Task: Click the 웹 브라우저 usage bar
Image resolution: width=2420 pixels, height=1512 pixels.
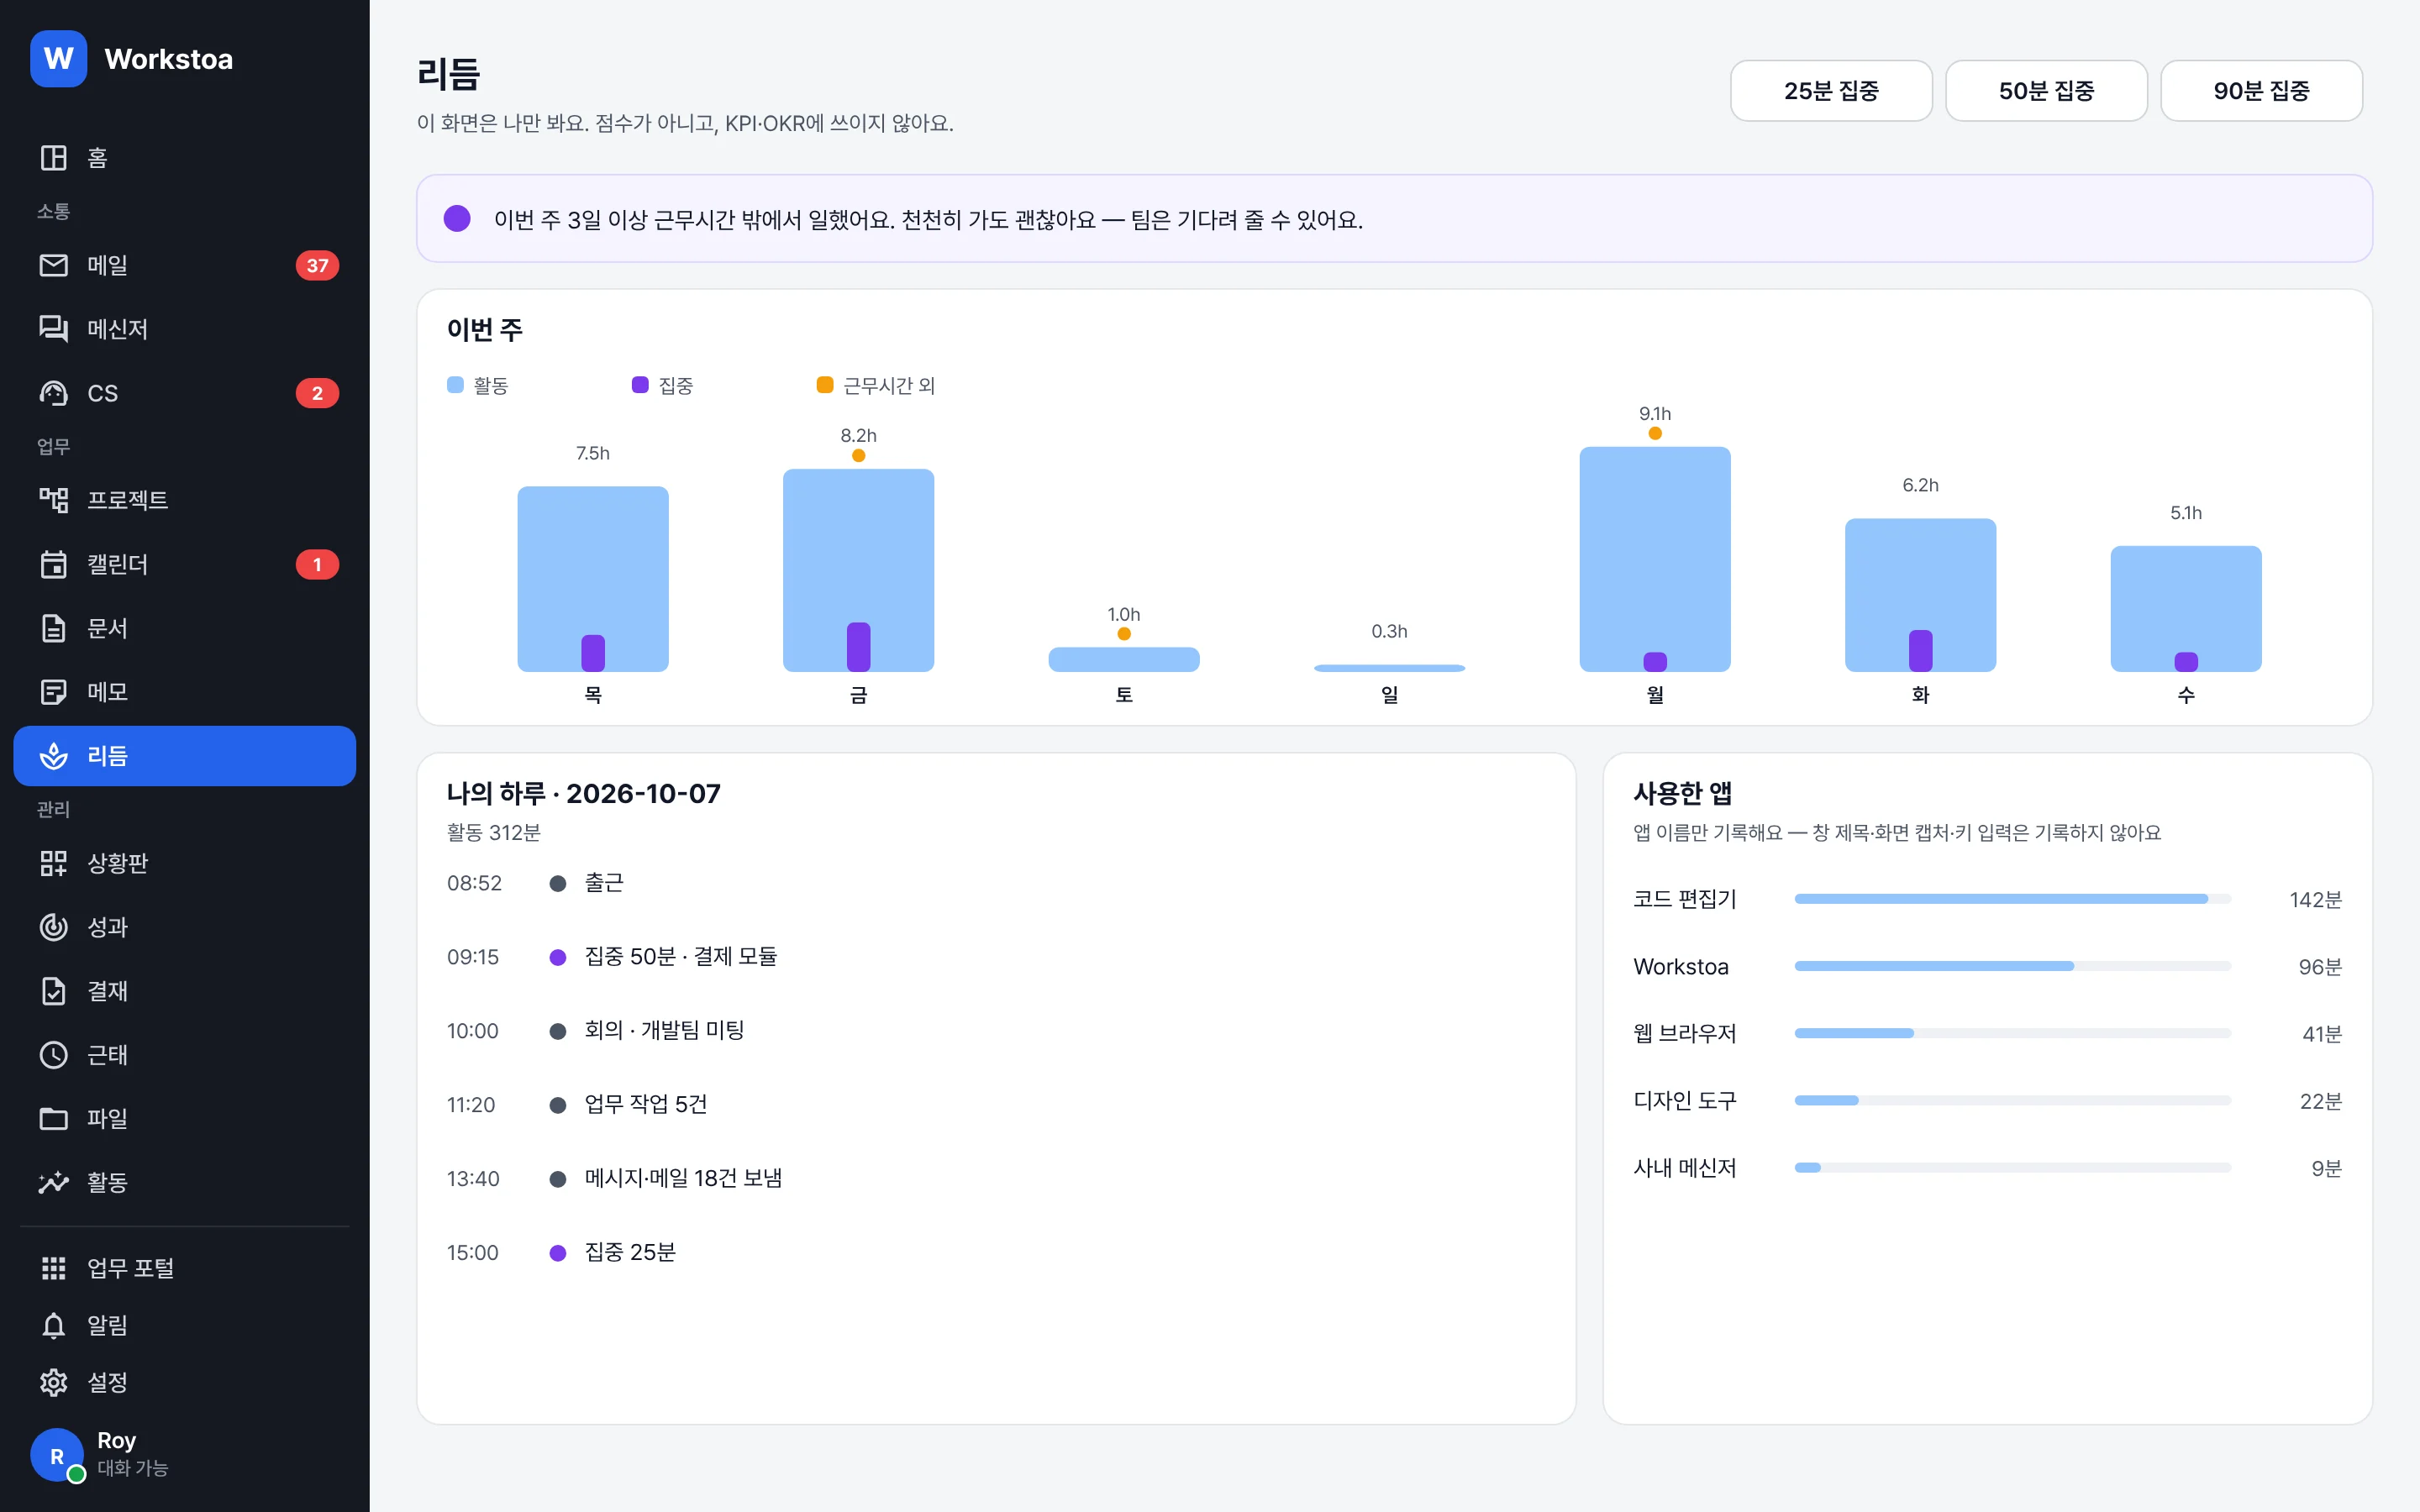Action: click(x=2012, y=1033)
